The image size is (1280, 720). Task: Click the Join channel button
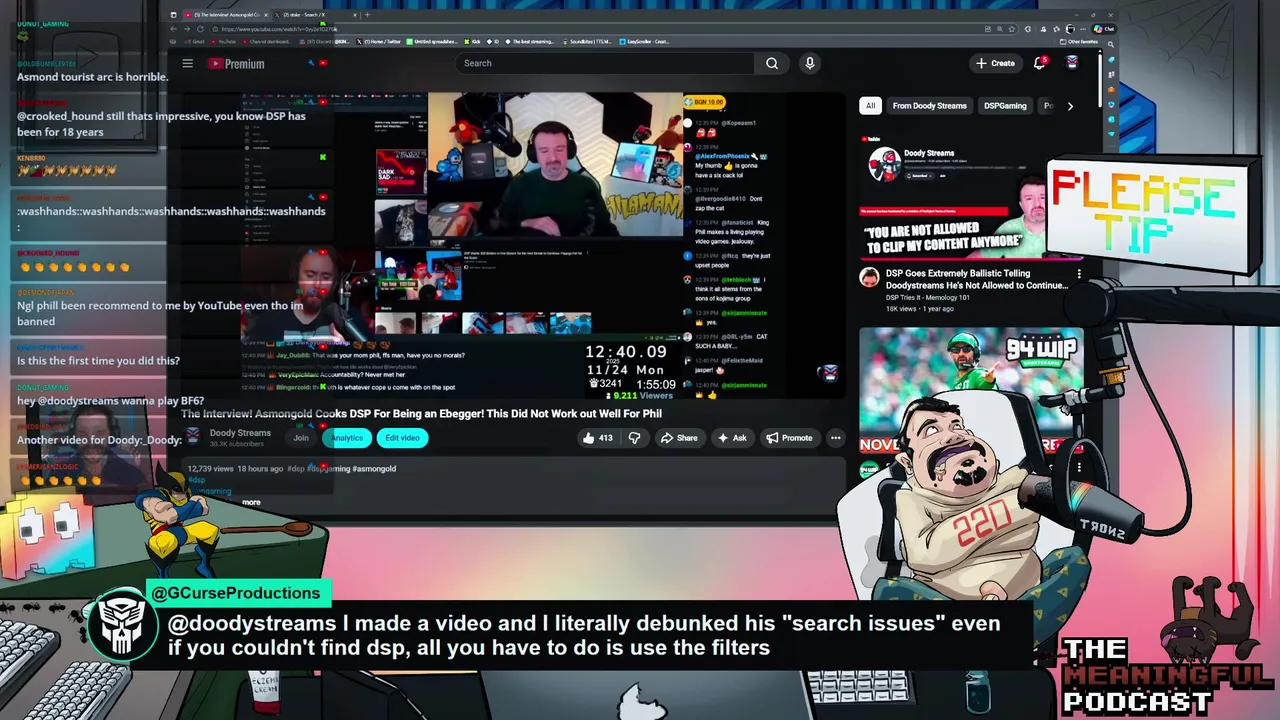click(x=301, y=438)
